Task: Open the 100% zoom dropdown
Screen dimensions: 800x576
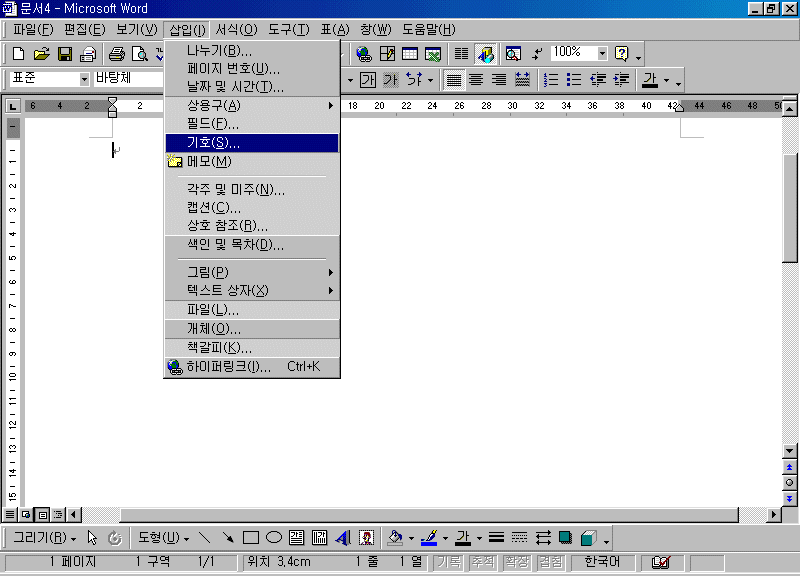Action: coord(603,53)
